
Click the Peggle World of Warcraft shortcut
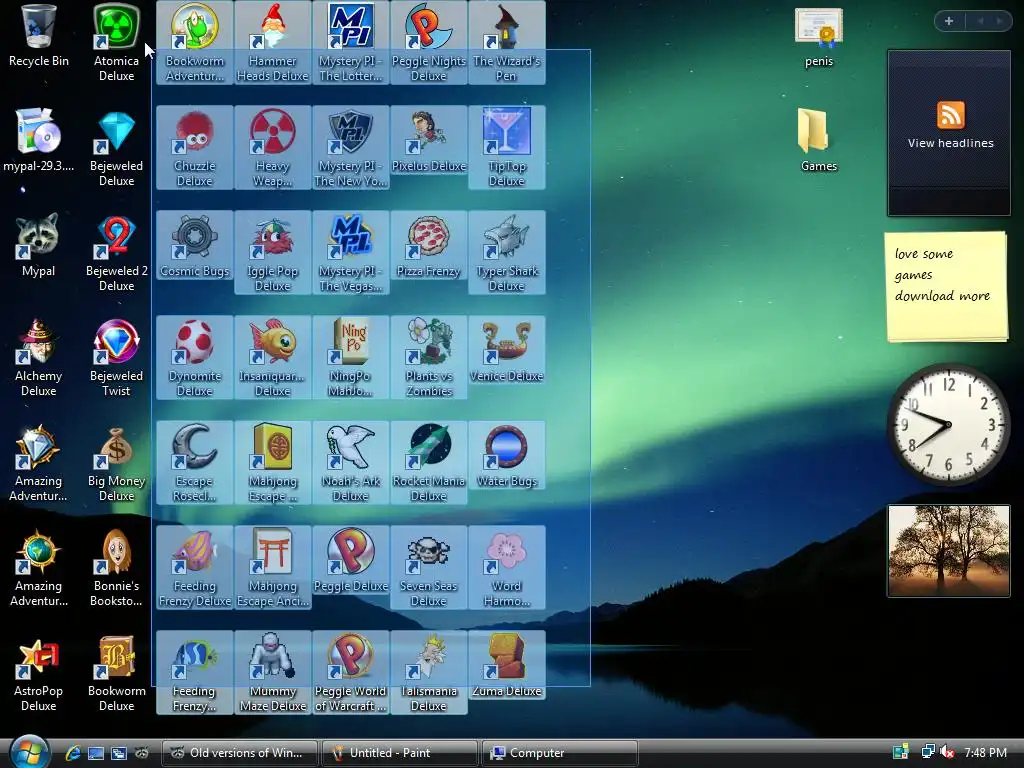351,673
